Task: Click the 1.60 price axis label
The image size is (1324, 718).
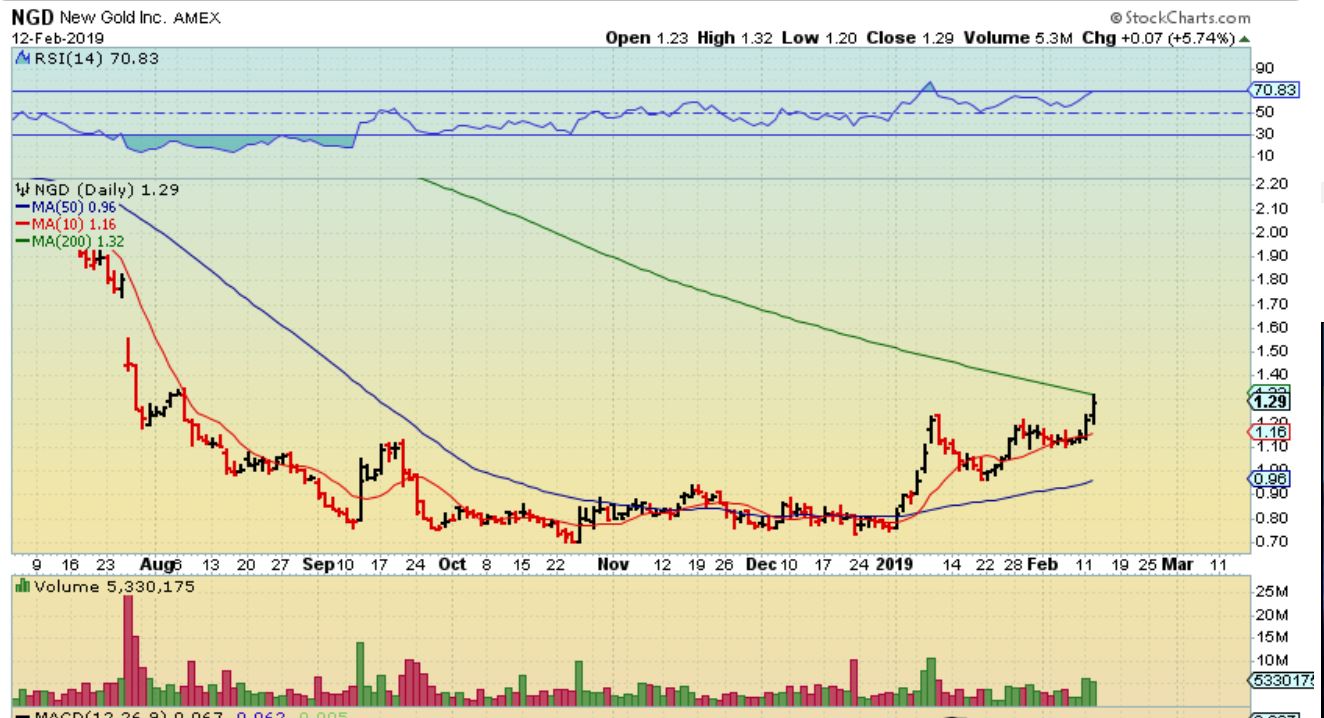Action: 1270,327
